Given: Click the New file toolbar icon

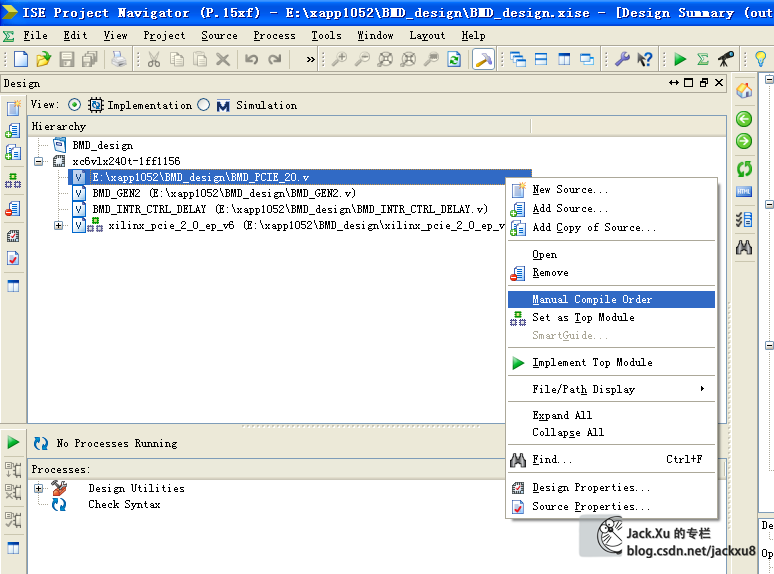Looking at the screenshot, I should 21,59.
